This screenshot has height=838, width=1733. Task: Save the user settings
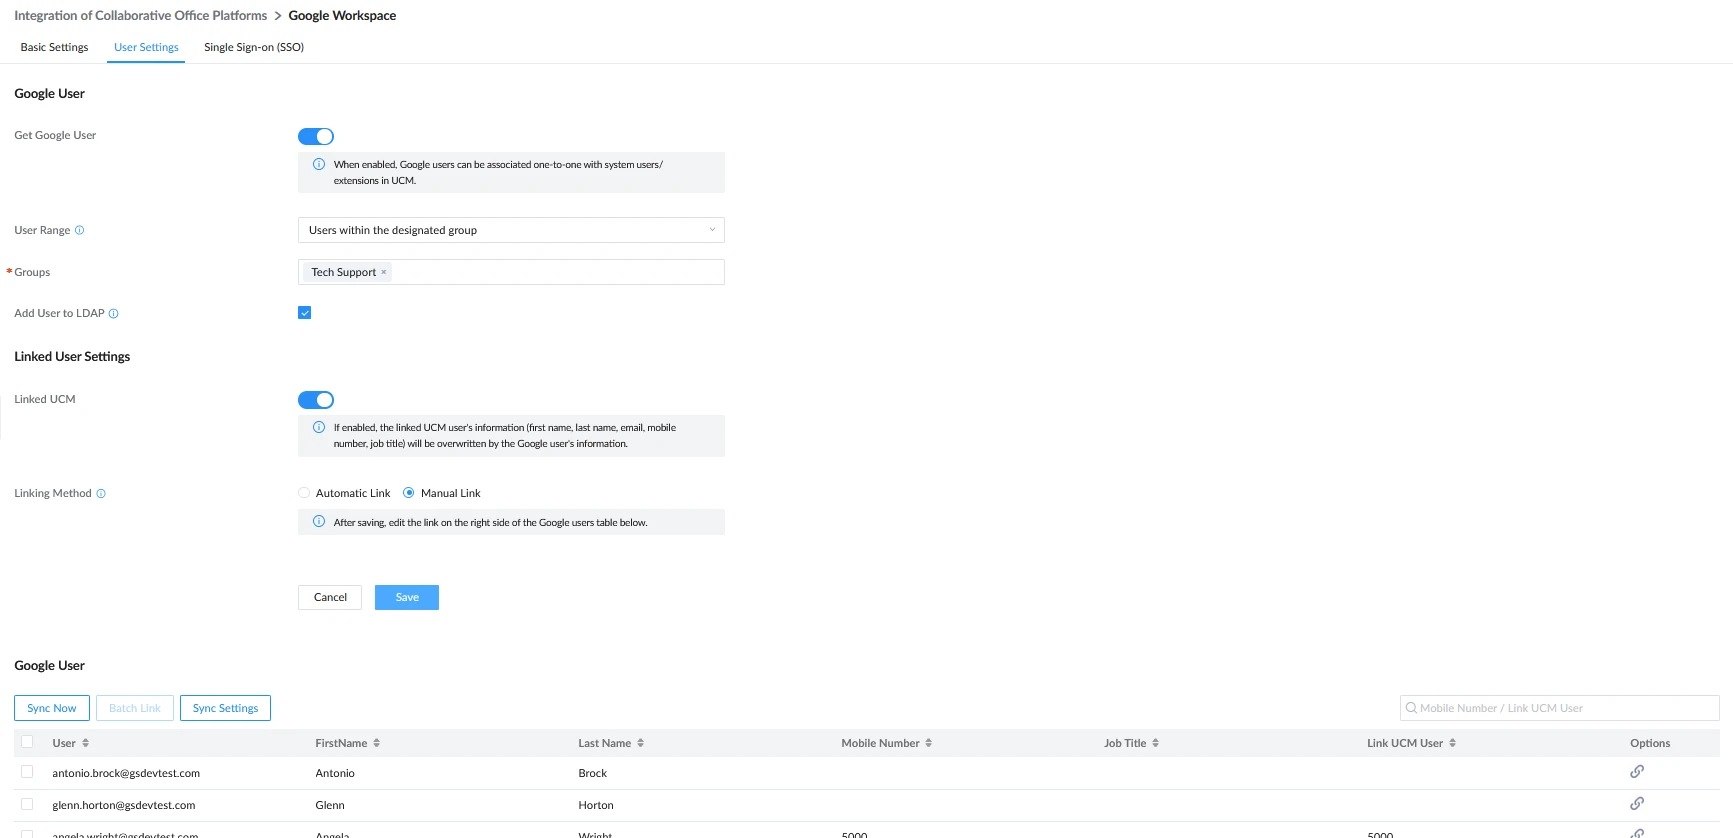coord(407,597)
